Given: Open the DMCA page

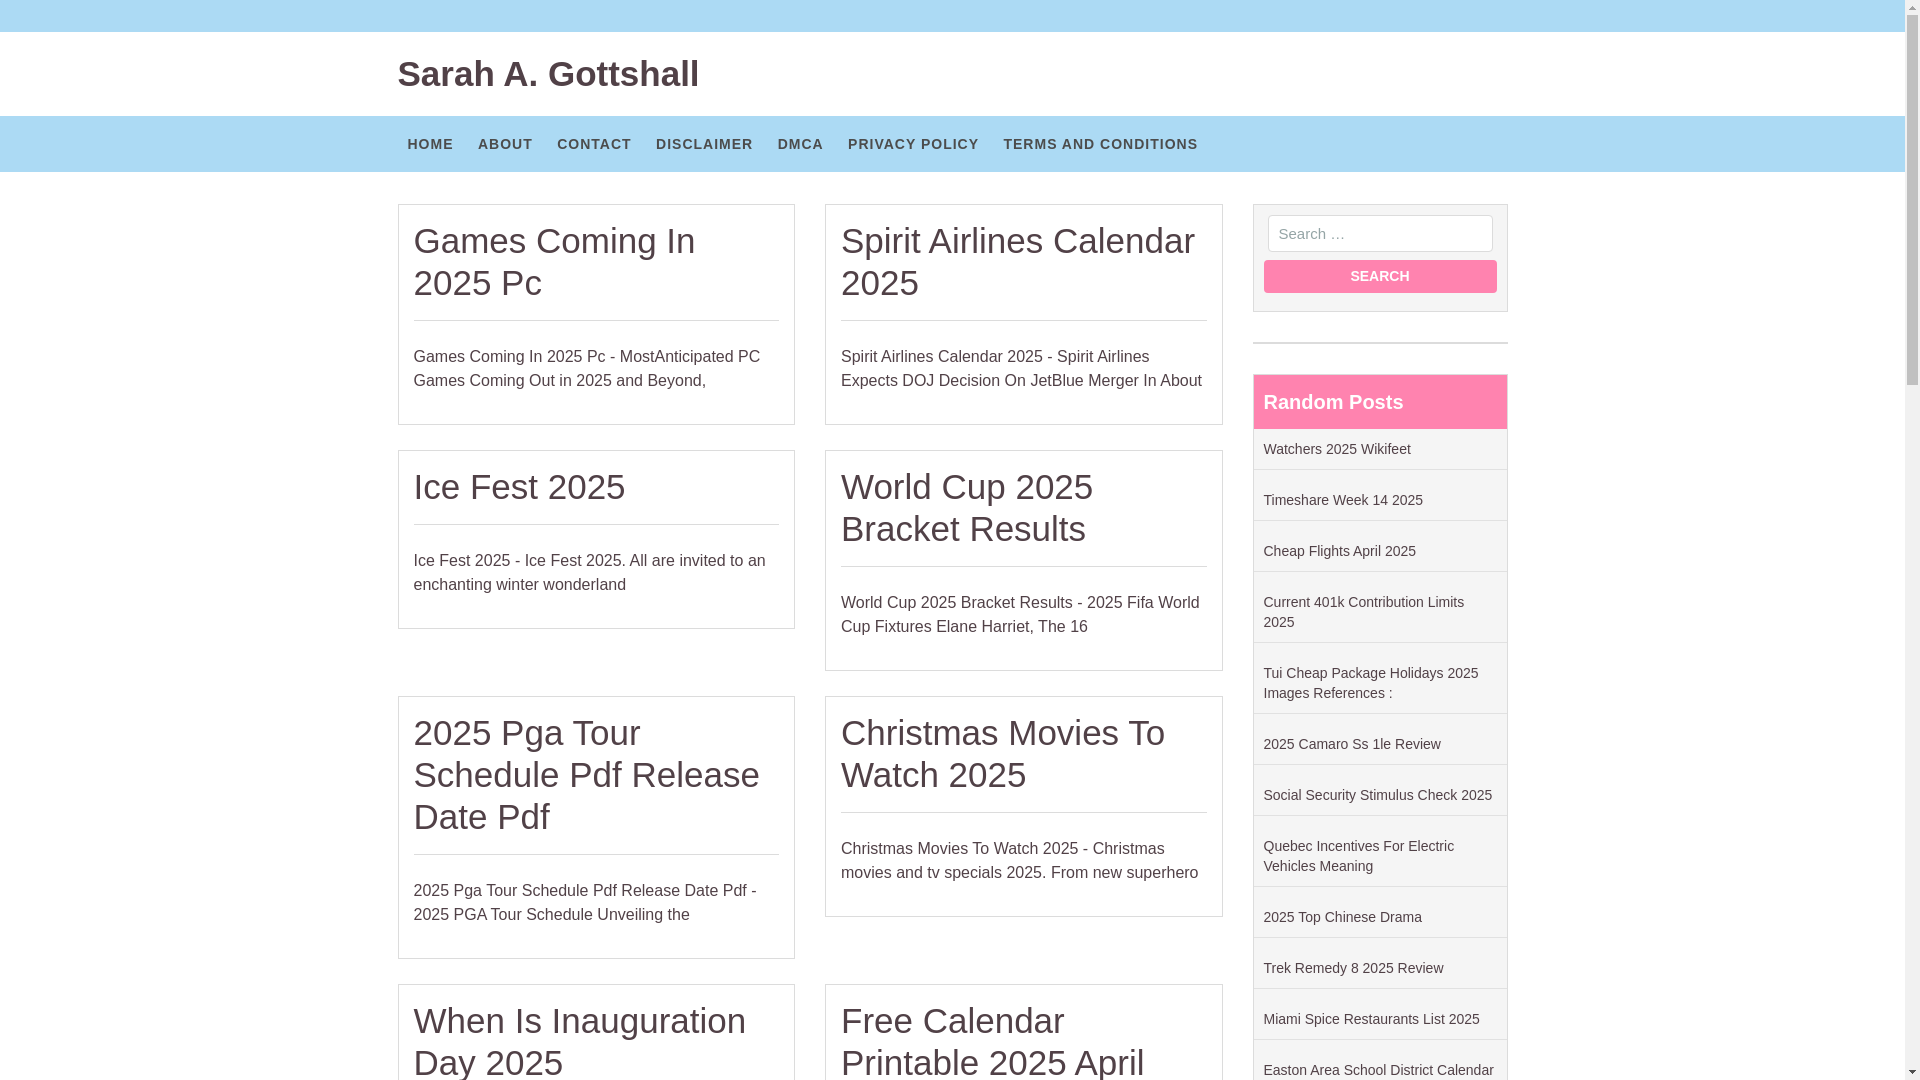Looking at the screenshot, I should coord(801,144).
